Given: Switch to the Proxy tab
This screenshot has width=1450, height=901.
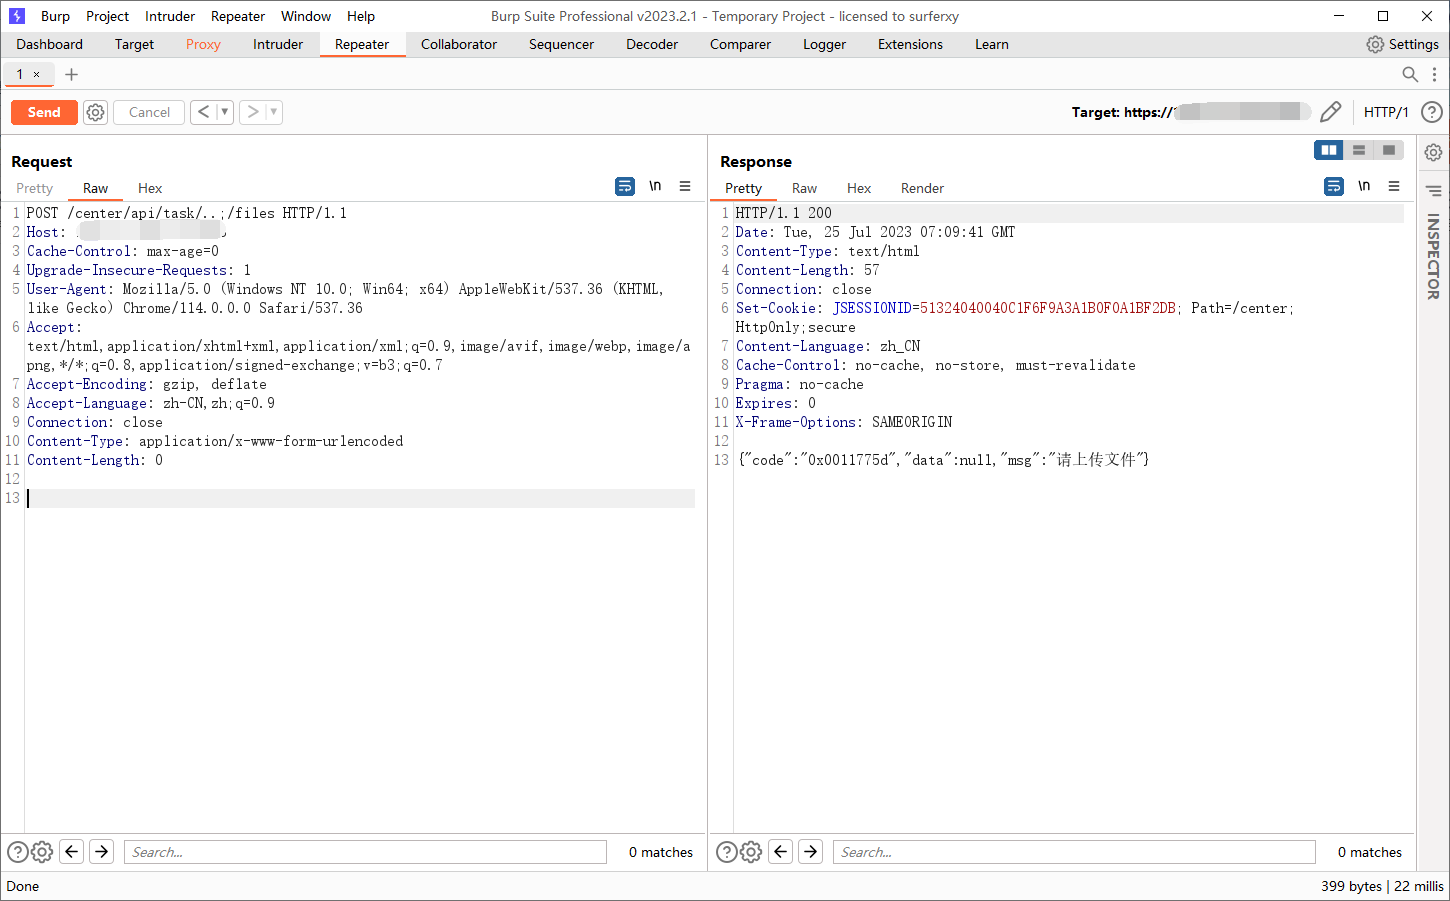Looking at the screenshot, I should tap(203, 44).
